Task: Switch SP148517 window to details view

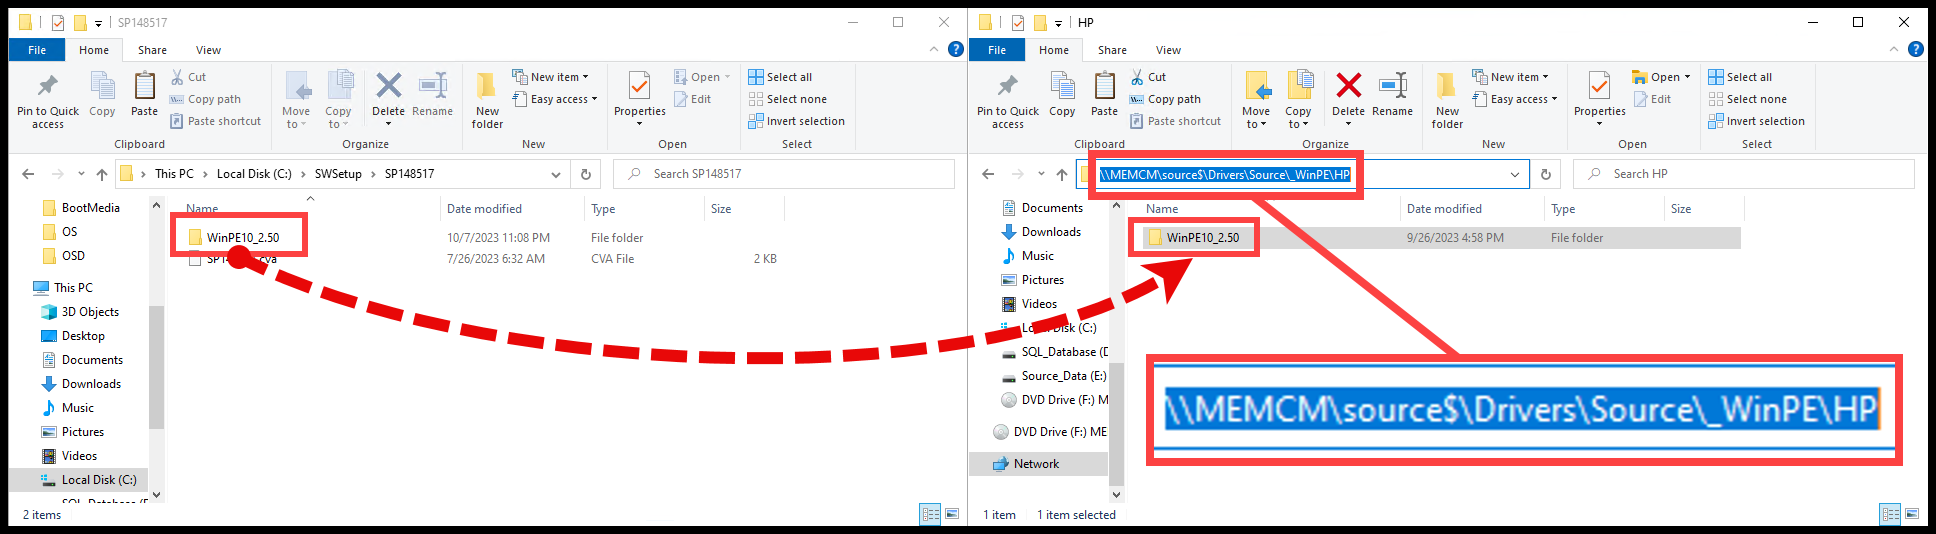Action: coord(930,514)
